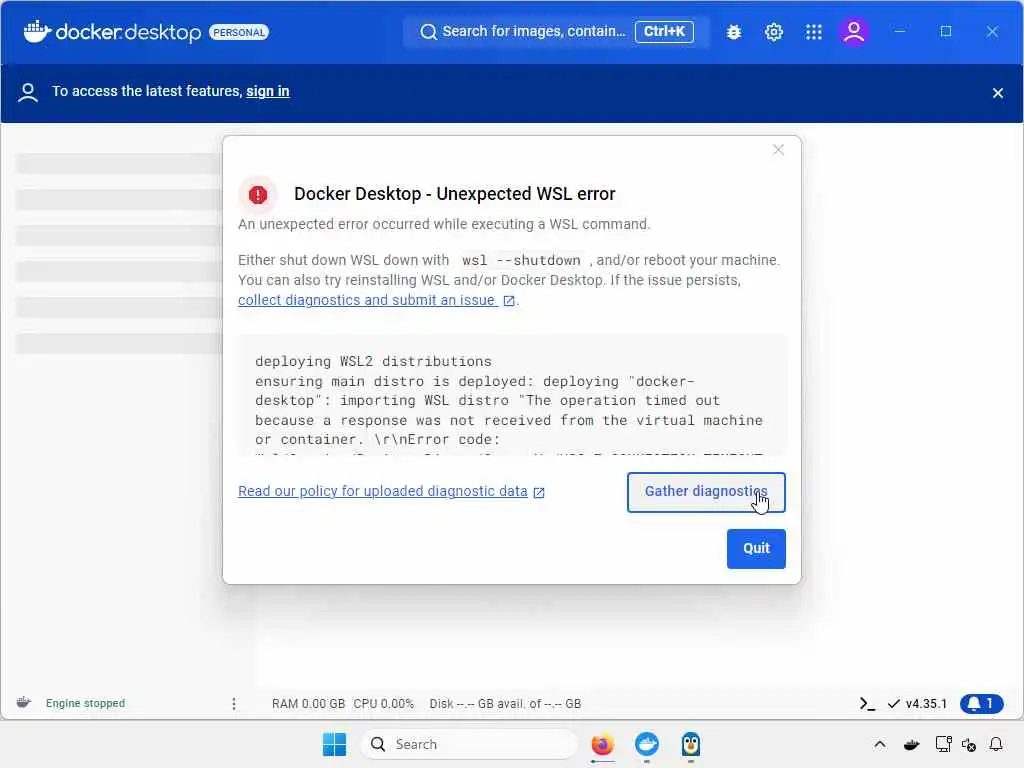Open the engine options kebab menu
The width and height of the screenshot is (1024, 768).
[234, 703]
